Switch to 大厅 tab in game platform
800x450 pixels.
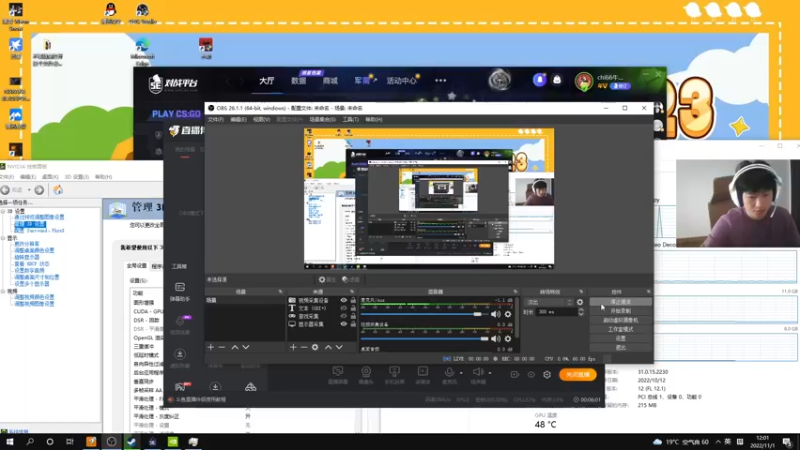(x=266, y=81)
